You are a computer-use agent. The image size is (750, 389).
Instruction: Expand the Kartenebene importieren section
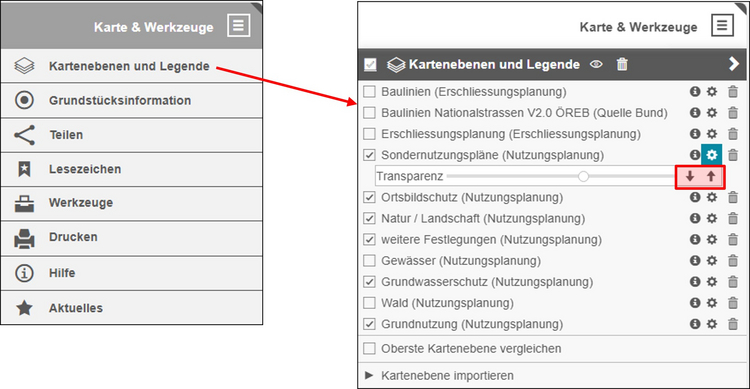[440, 376]
